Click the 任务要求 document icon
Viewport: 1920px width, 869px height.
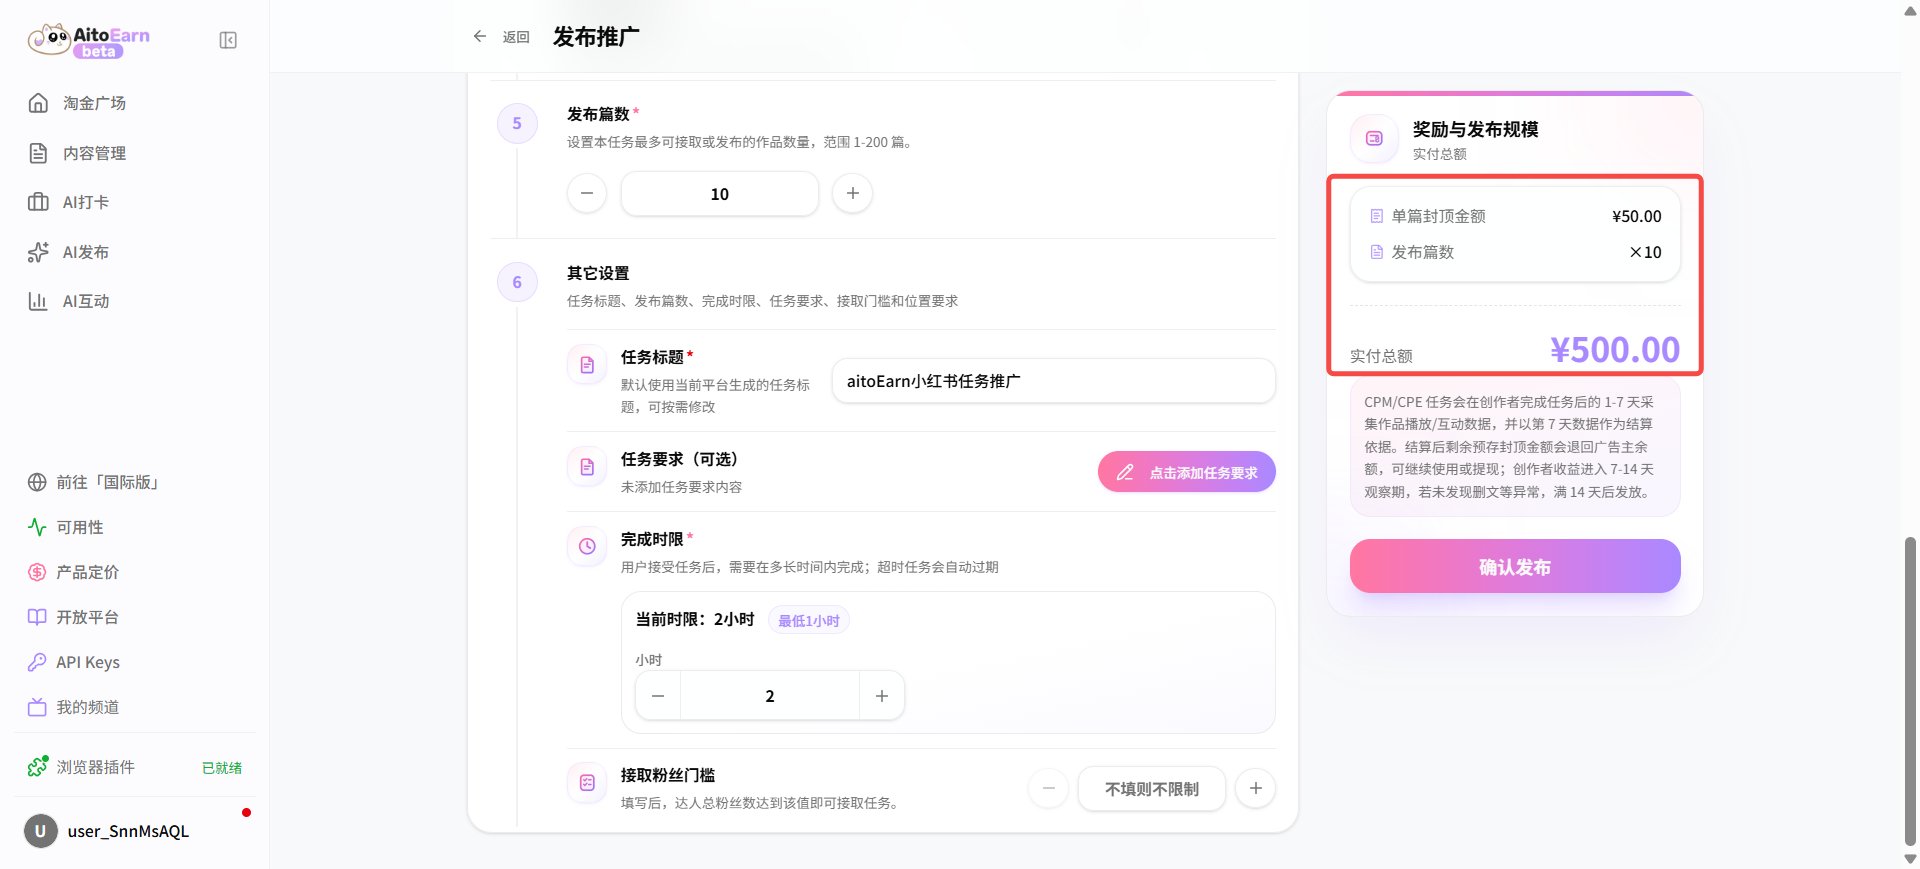(587, 467)
